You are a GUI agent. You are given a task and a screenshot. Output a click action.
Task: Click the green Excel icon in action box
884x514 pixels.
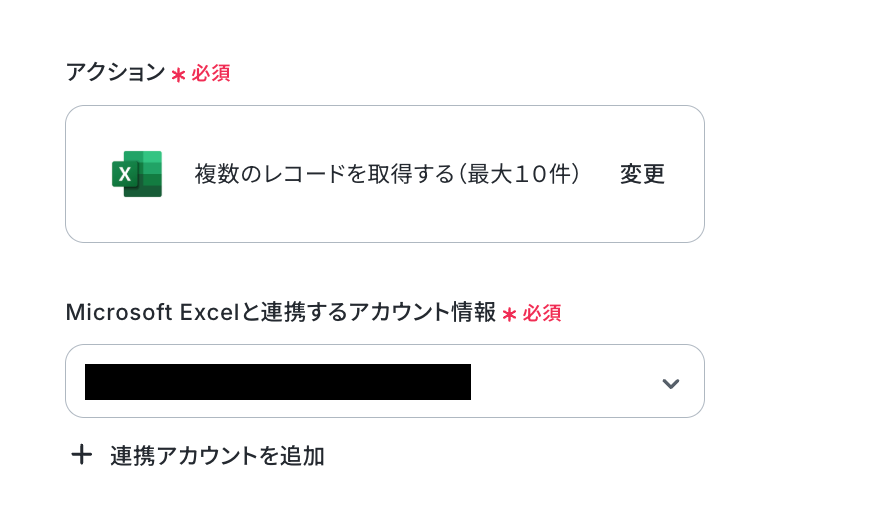(x=137, y=174)
